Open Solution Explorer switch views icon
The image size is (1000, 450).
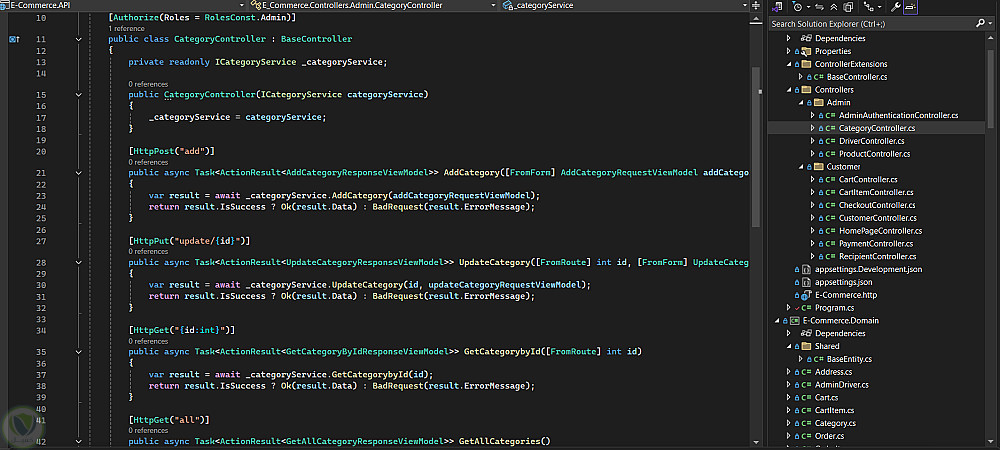click(777, 7)
